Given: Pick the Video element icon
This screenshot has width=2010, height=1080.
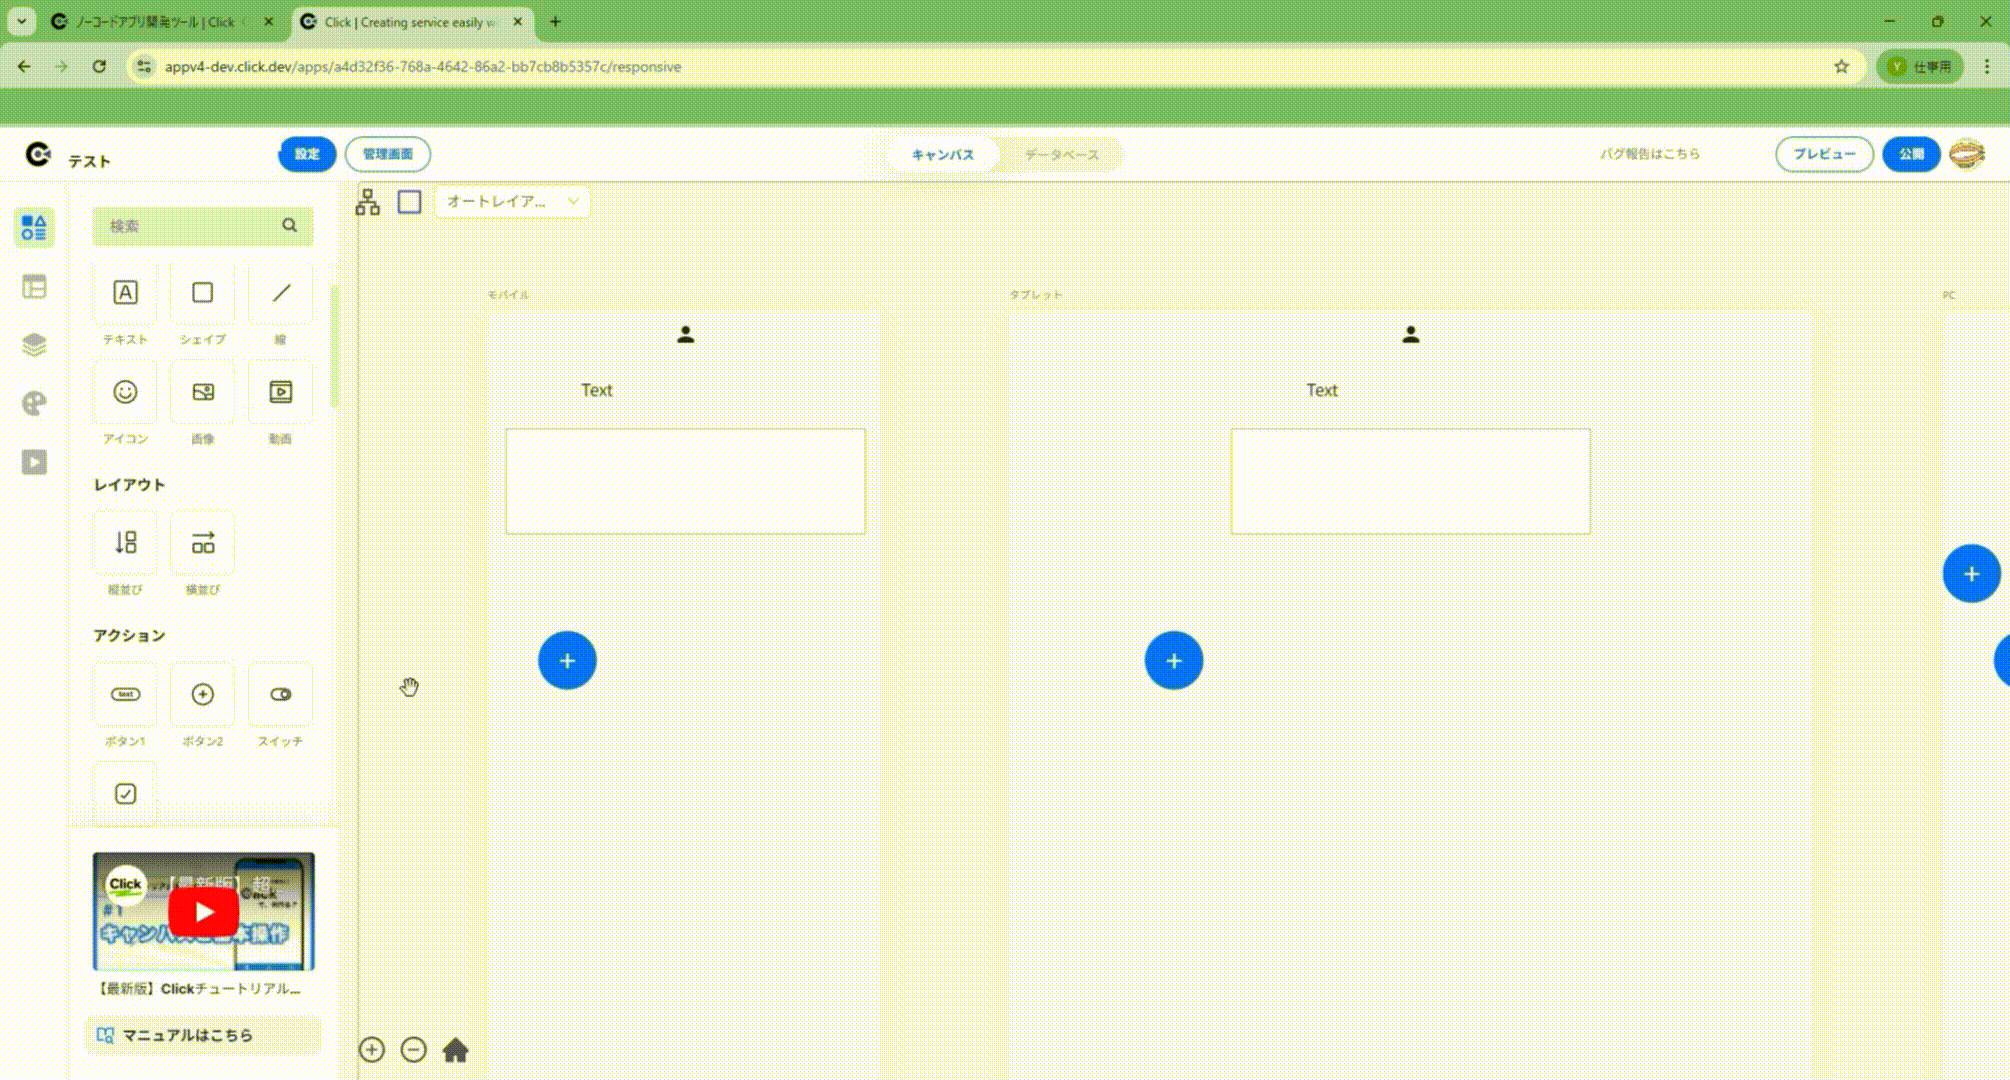Looking at the screenshot, I should point(281,392).
